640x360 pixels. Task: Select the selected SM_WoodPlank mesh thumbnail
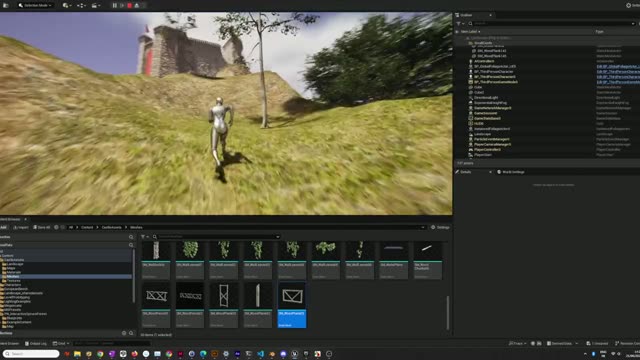coord(292,305)
